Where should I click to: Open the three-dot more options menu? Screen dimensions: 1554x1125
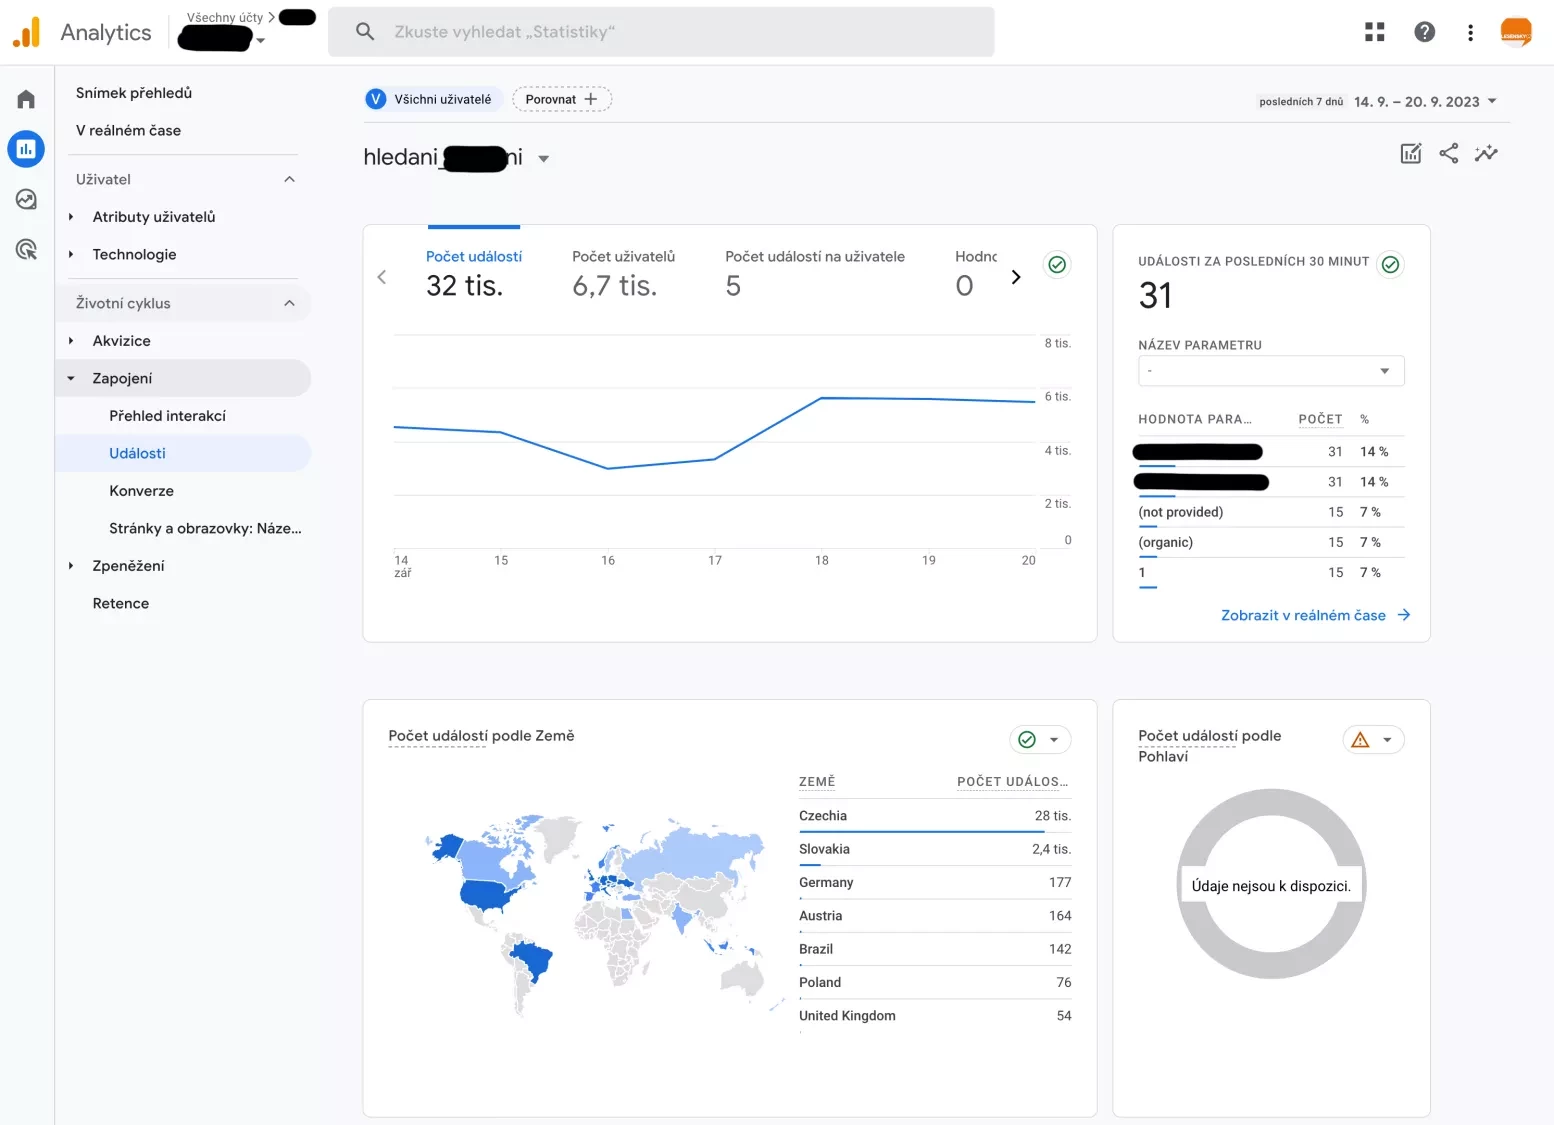pos(1470,32)
